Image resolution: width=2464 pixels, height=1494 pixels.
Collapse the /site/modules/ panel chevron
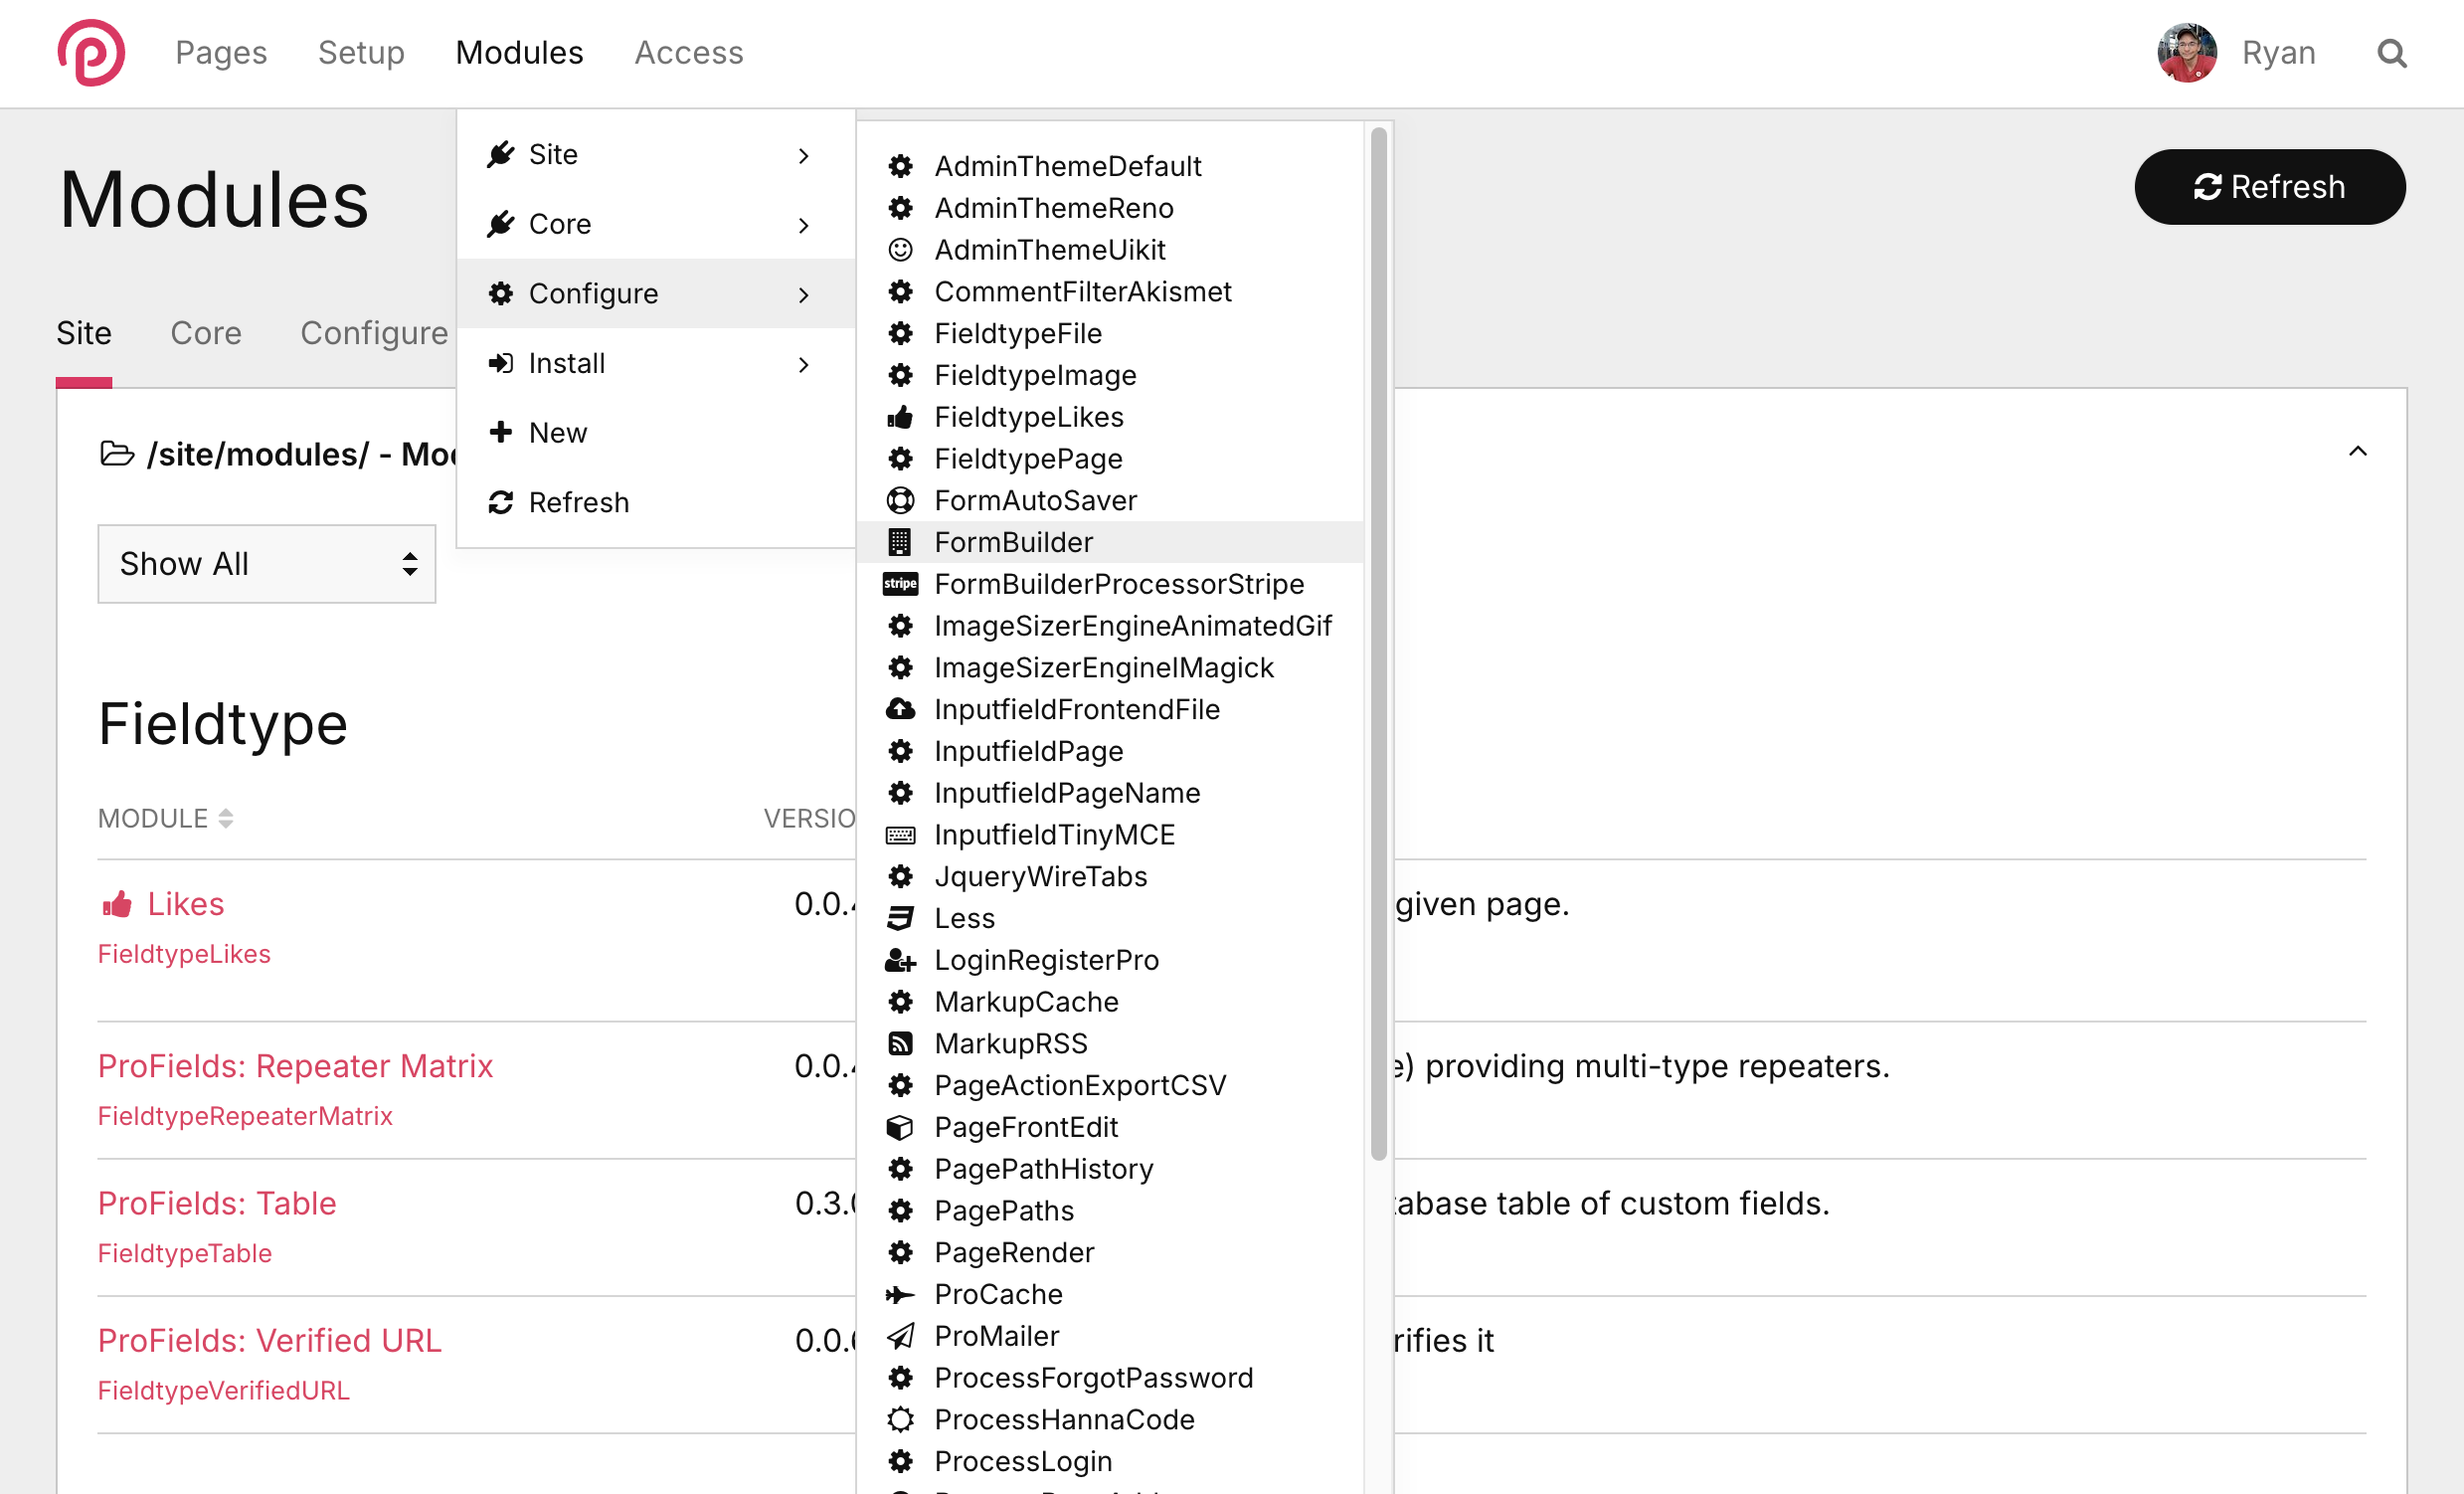(2357, 451)
